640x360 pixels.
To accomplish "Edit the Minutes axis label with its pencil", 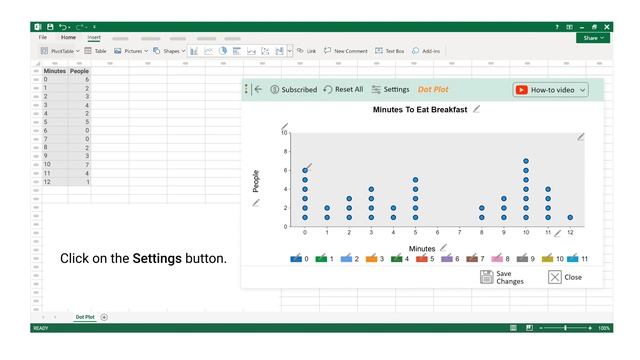I will pyautogui.click(x=443, y=247).
